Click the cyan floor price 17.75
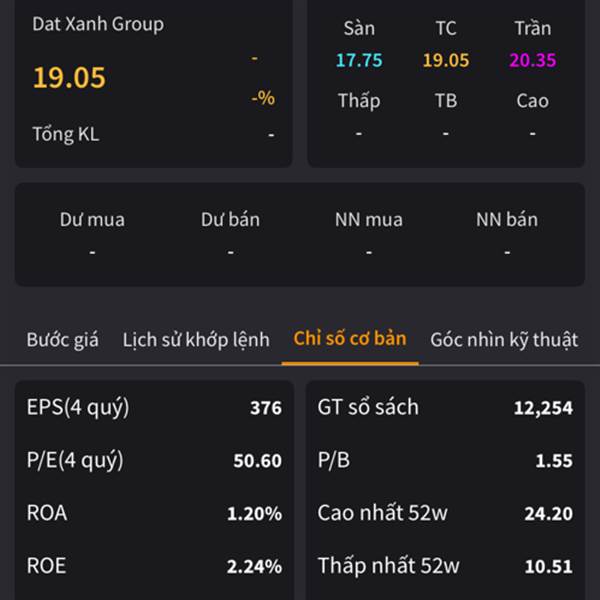This screenshot has width=600, height=600. 359,60
